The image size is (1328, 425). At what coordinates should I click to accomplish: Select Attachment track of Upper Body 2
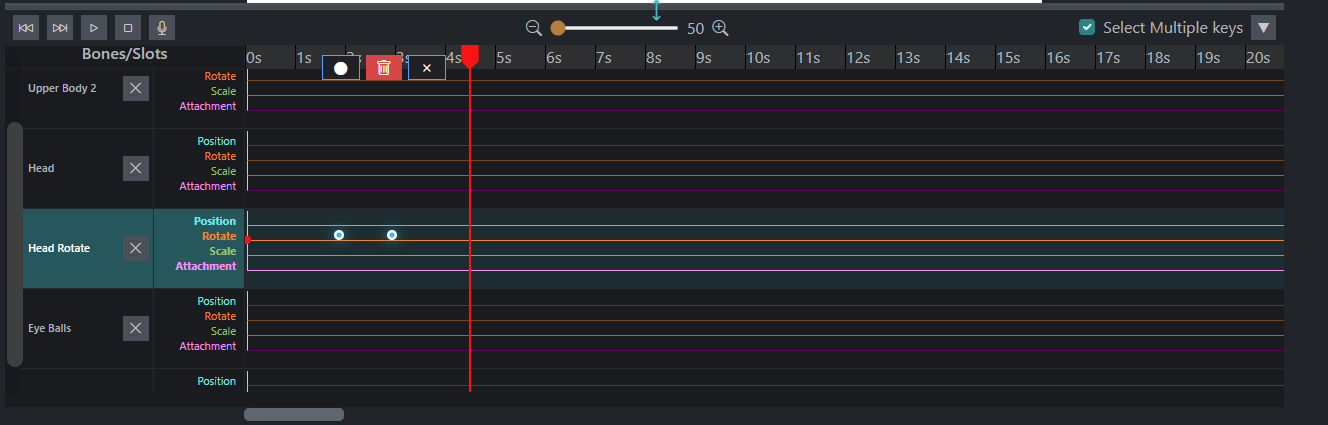tap(207, 106)
